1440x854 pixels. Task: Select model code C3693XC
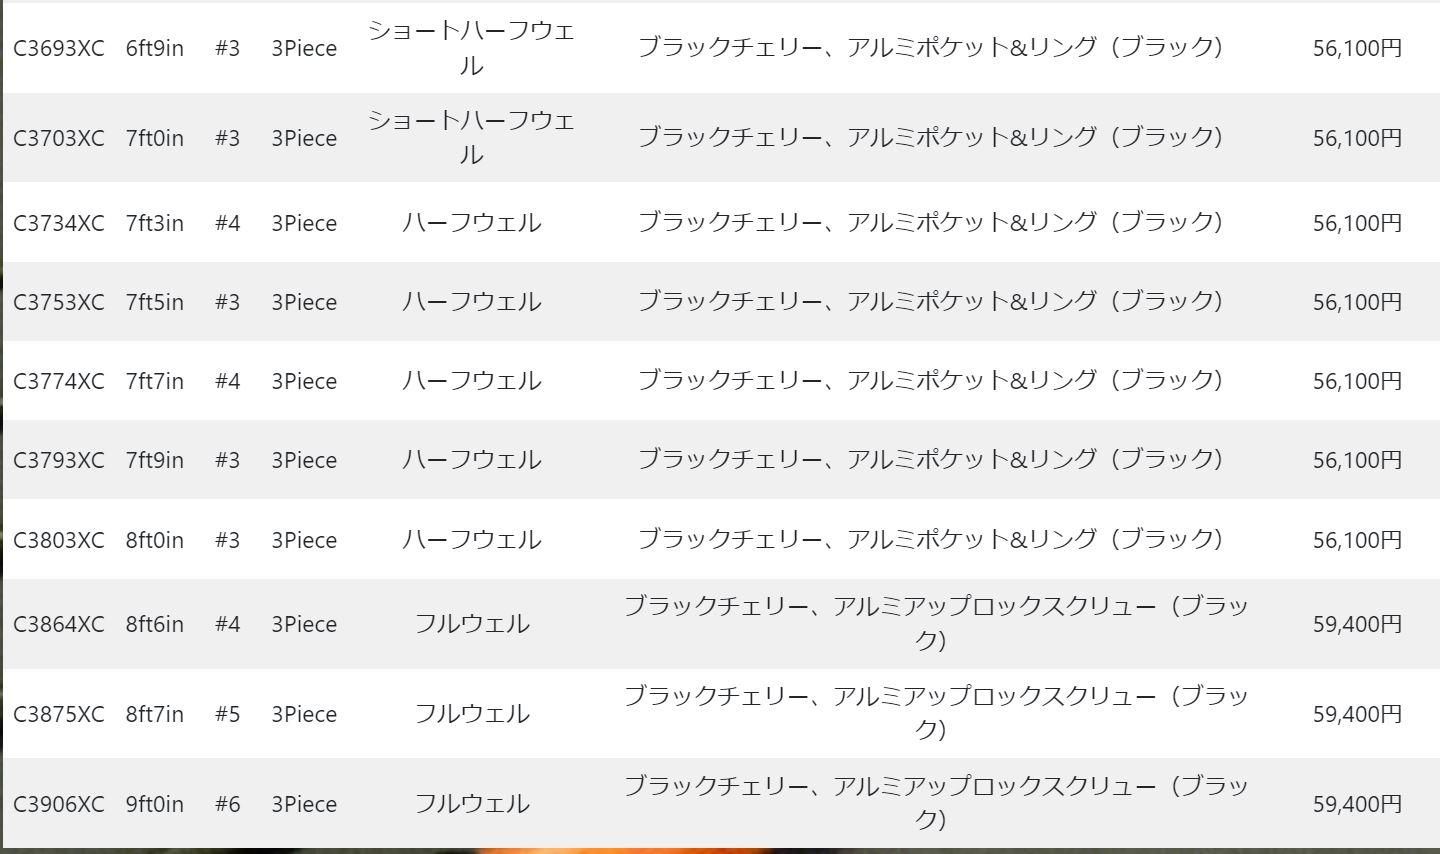pyautogui.click(x=59, y=48)
